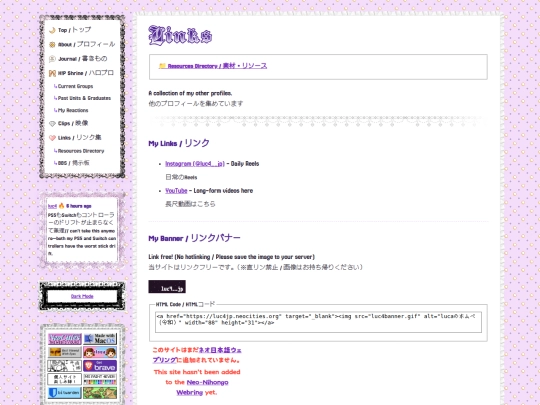Viewport: 540px width, 405px height.
Task: Click the folder icon before Resources Directory link
Action: [162, 65]
